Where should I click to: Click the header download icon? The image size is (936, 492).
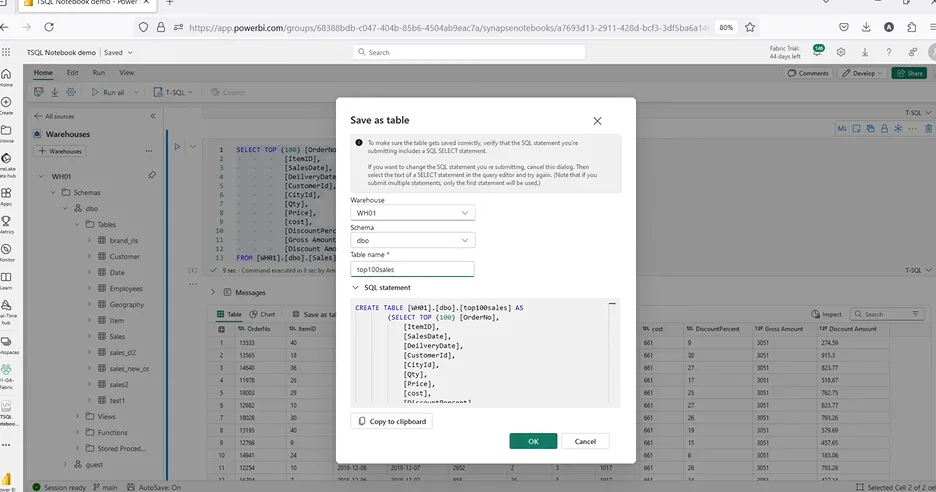(864, 52)
